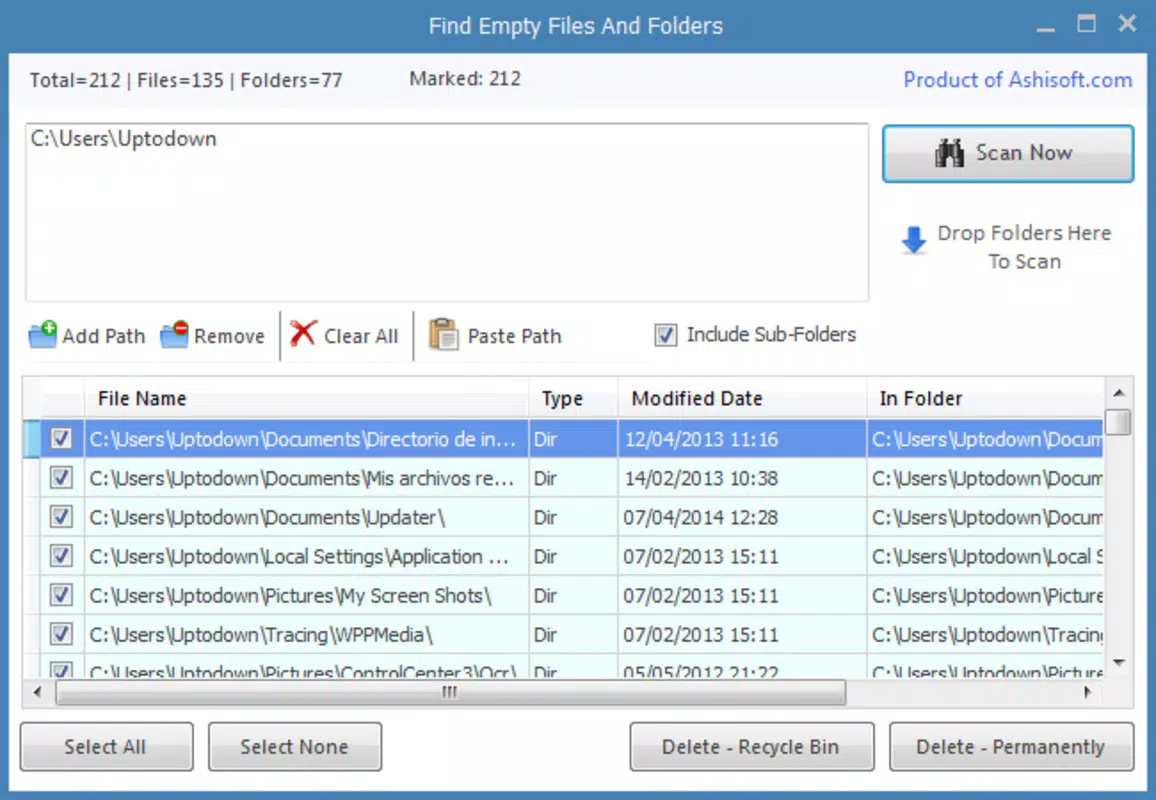This screenshot has width=1156, height=800.
Task: Click Delete - Recycle Bin button
Action: click(752, 747)
